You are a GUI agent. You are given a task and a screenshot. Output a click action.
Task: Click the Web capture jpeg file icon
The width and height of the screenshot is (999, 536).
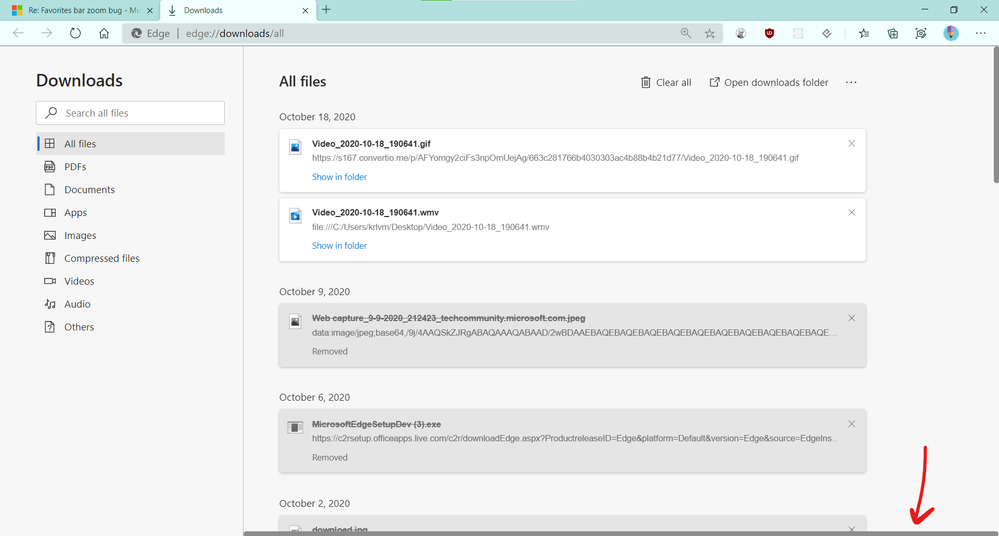pyautogui.click(x=295, y=322)
